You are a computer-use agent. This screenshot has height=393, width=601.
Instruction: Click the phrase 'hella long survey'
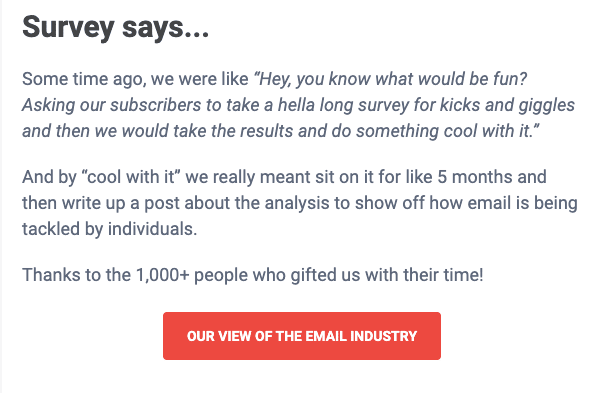tap(343, 105)
